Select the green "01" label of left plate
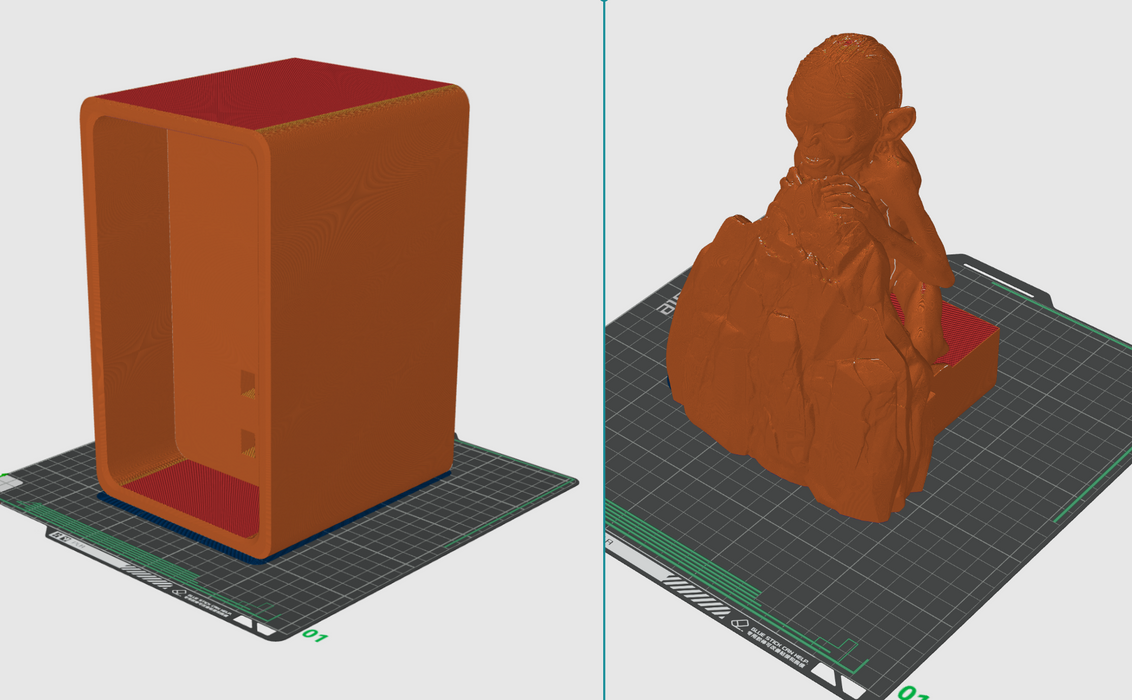Image resolution: width=1132 pixels, height=700 pixels. (315, 635)
